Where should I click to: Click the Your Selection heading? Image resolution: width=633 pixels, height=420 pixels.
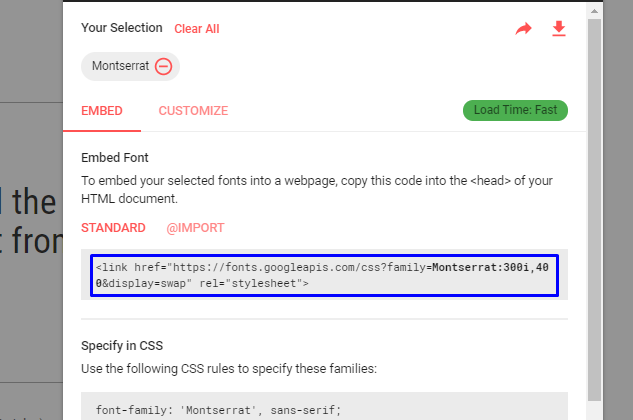pos(122,27)
